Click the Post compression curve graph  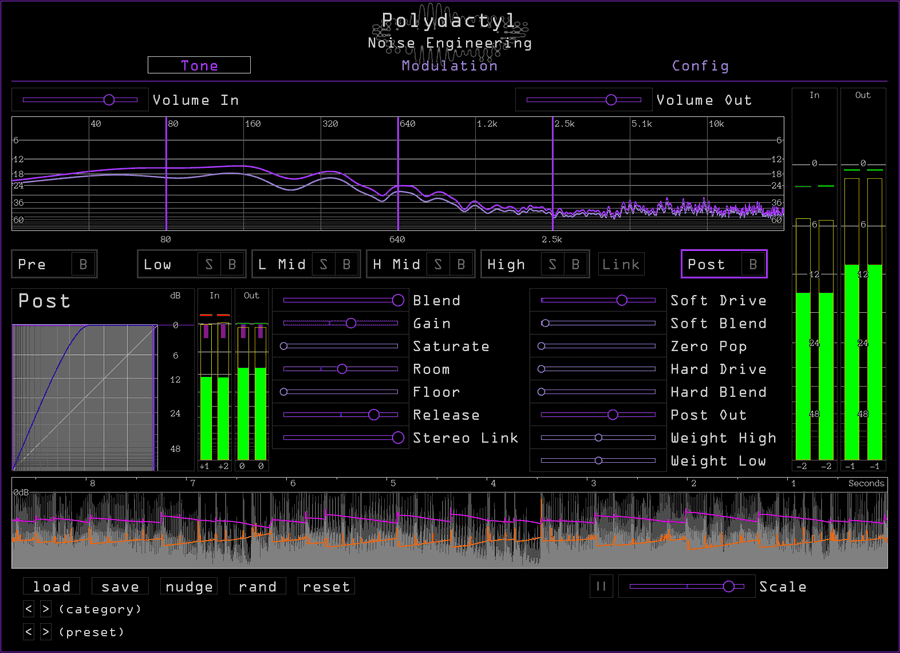(84, 397)
